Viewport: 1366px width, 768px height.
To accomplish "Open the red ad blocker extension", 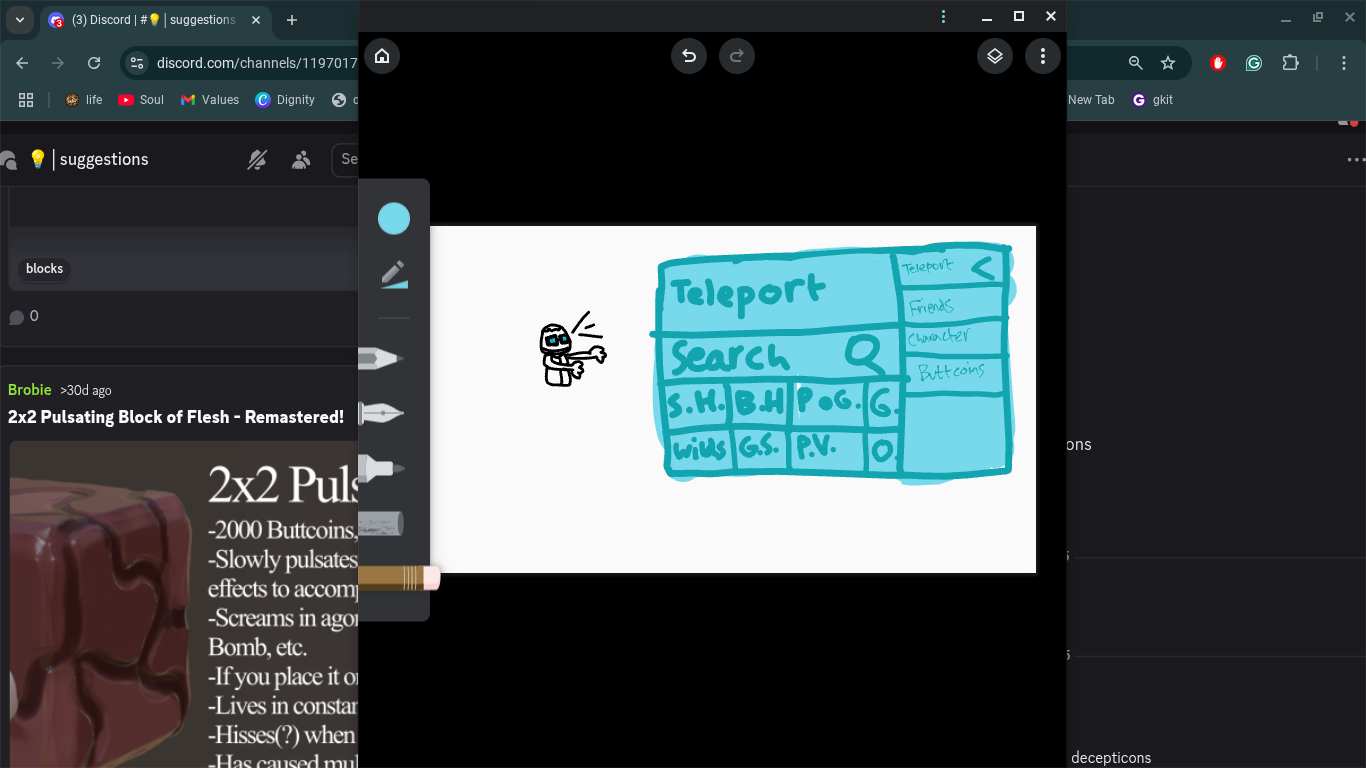I will pos(1217,63).
